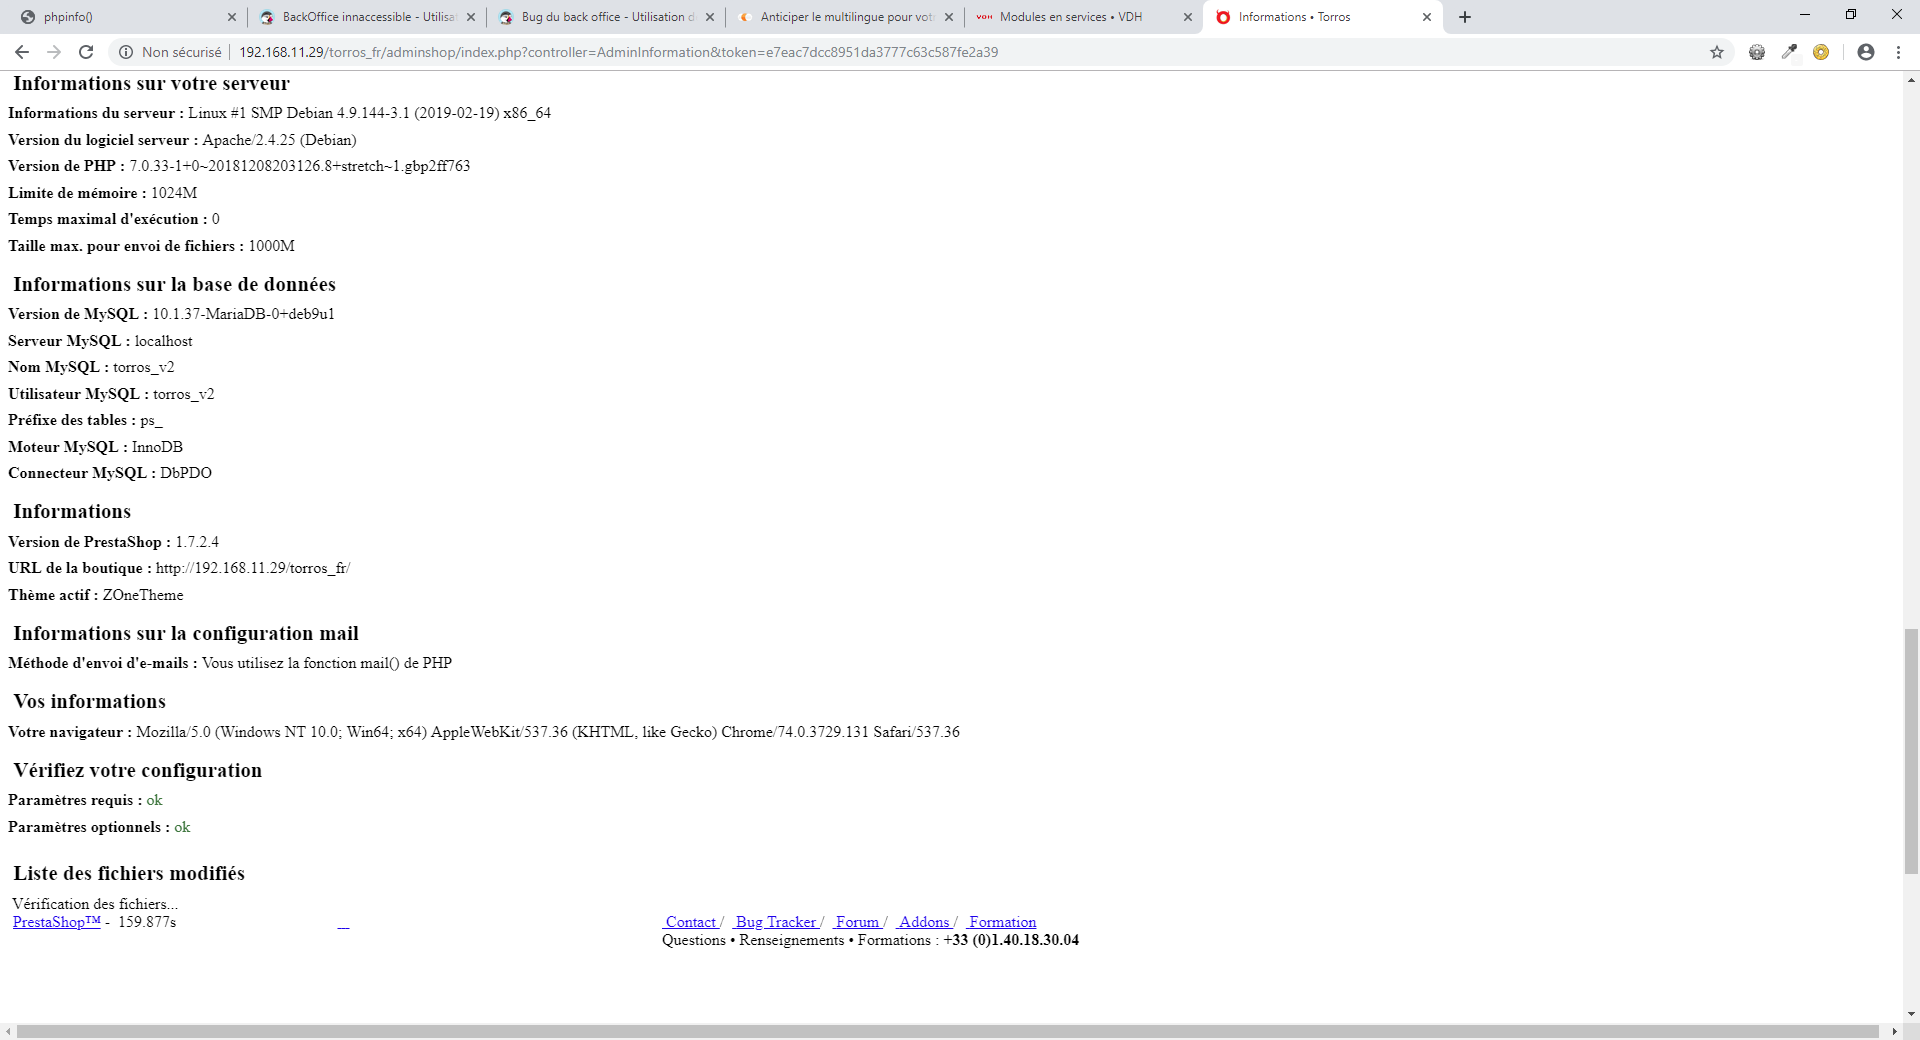
Task: Click the browser user-agent string
Action: (548, 732)
